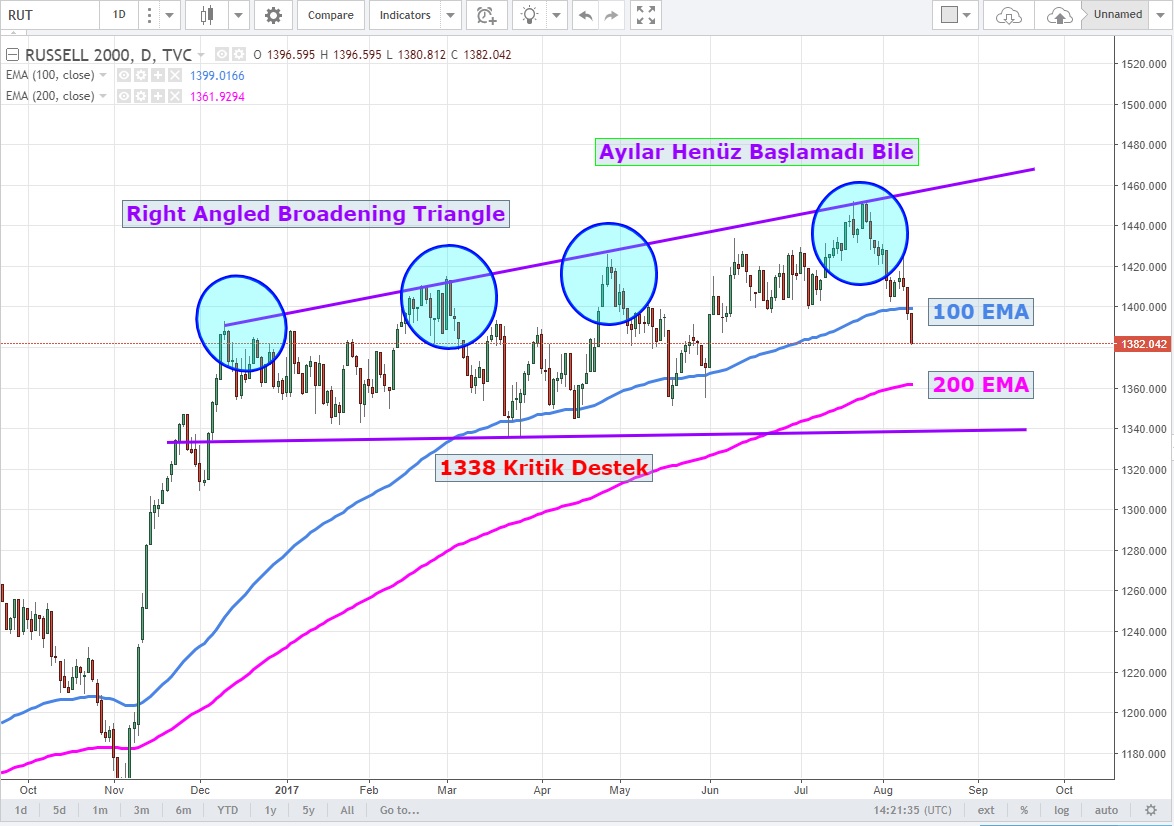Add indicator on EMA (100, close) plus icon
1174x826 pixels.
(158, 75)
